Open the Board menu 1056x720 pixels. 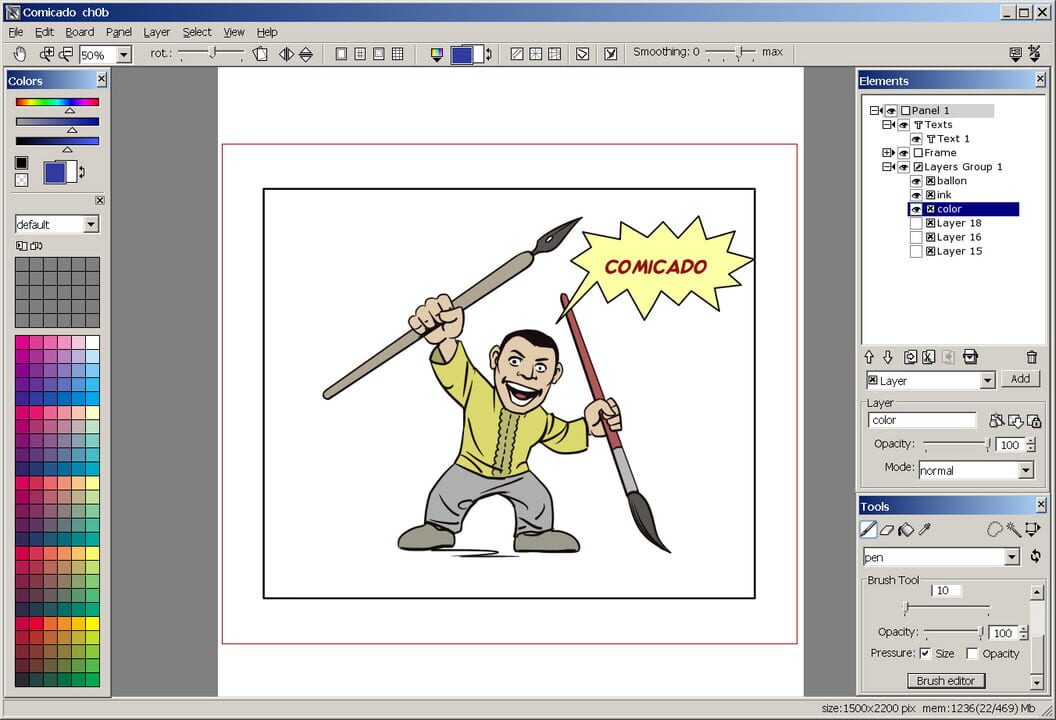pos(79,32)
